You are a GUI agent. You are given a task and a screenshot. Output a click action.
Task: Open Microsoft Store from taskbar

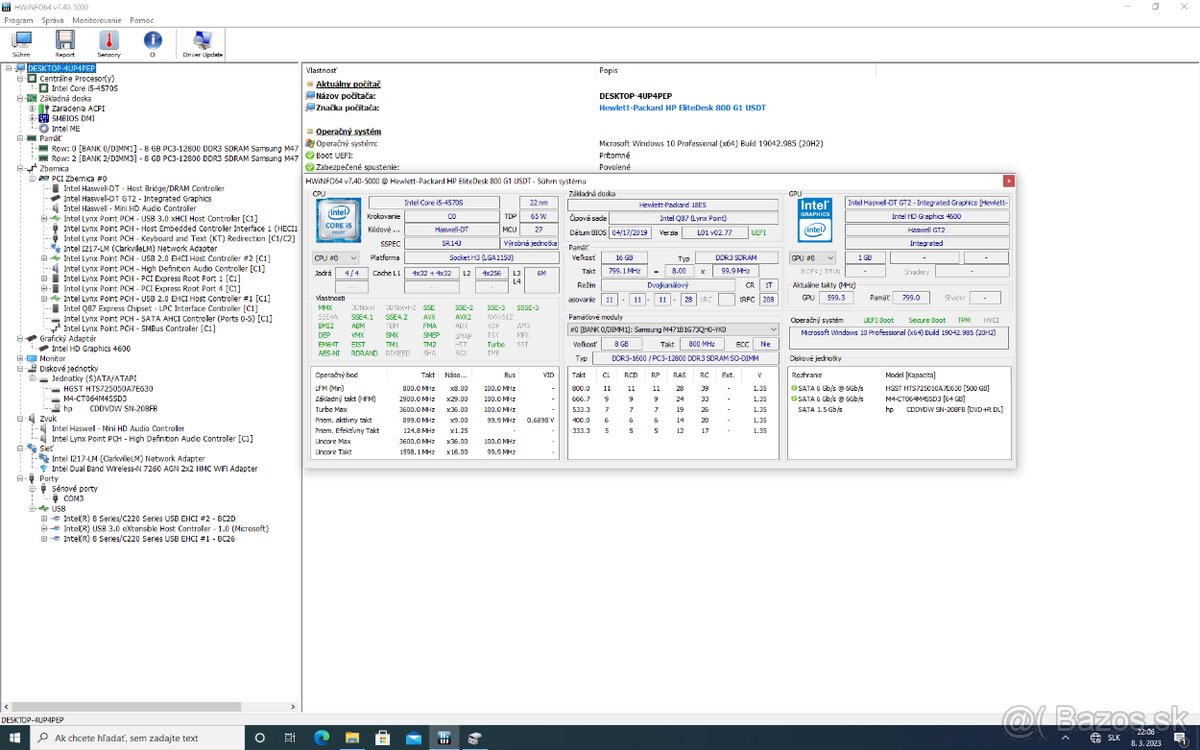(x=383, y=738)
